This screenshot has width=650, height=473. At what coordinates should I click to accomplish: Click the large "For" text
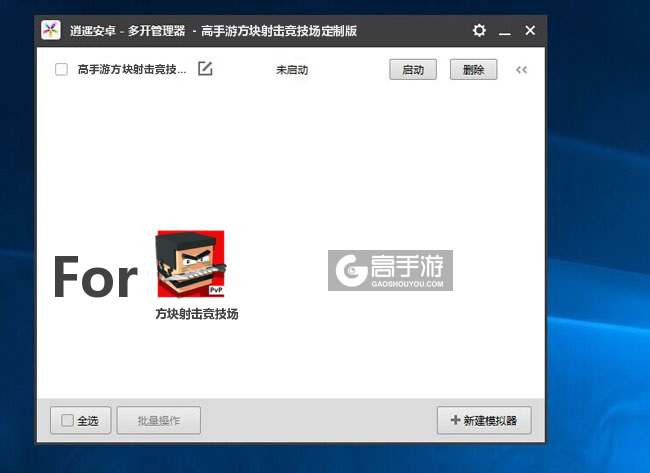coord(95,277)
